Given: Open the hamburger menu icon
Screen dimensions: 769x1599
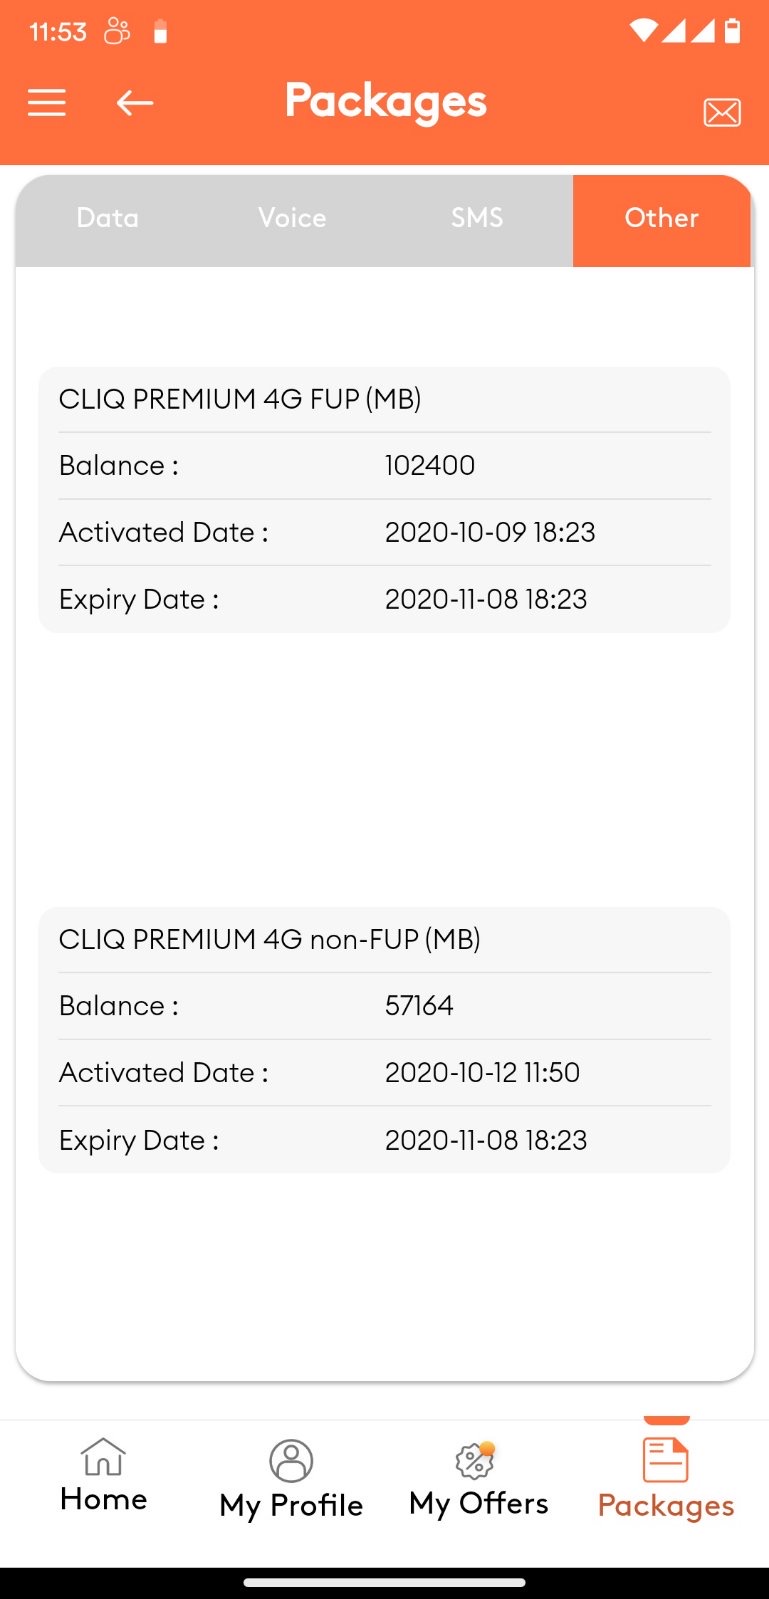Looking at the screenshot, I should [x=47, y=102].
